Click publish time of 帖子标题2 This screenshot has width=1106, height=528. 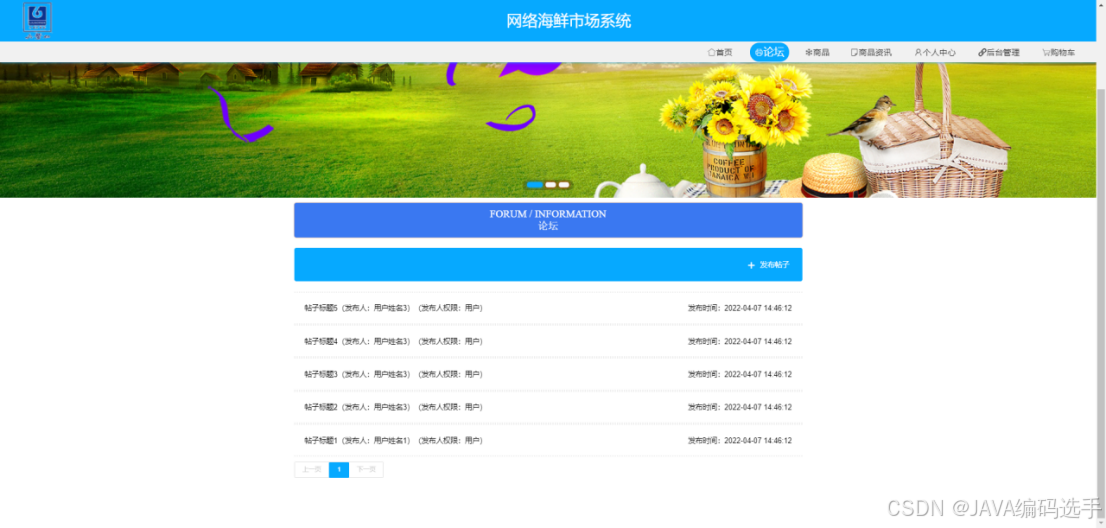740,407
